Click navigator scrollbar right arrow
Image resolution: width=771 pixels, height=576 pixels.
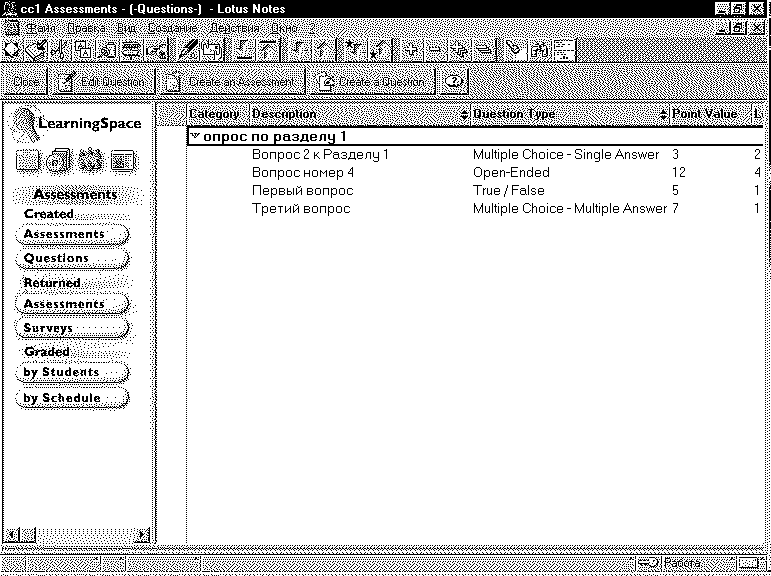[142, 535]
